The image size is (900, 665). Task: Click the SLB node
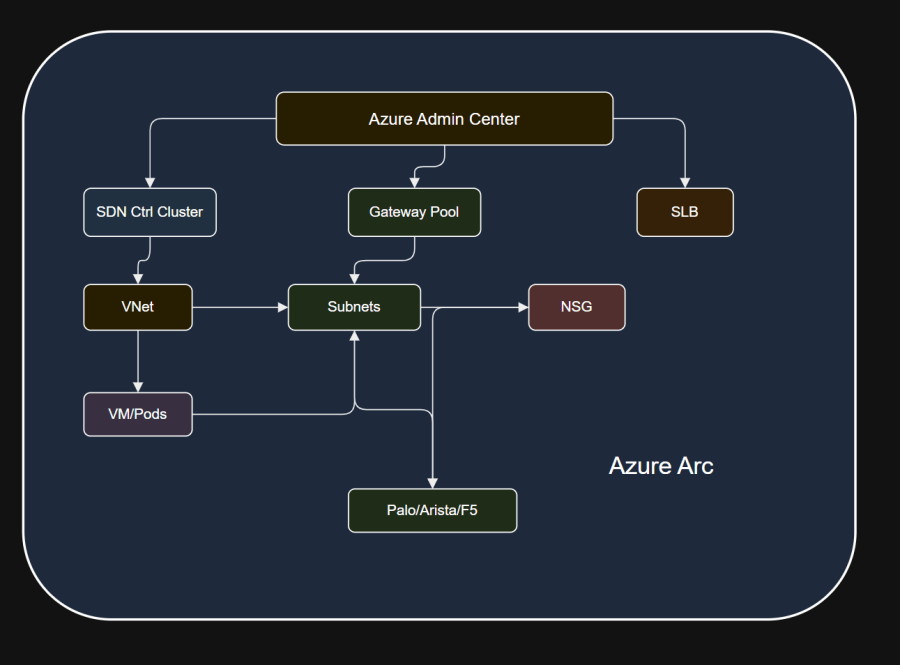[x=685, y=212]
